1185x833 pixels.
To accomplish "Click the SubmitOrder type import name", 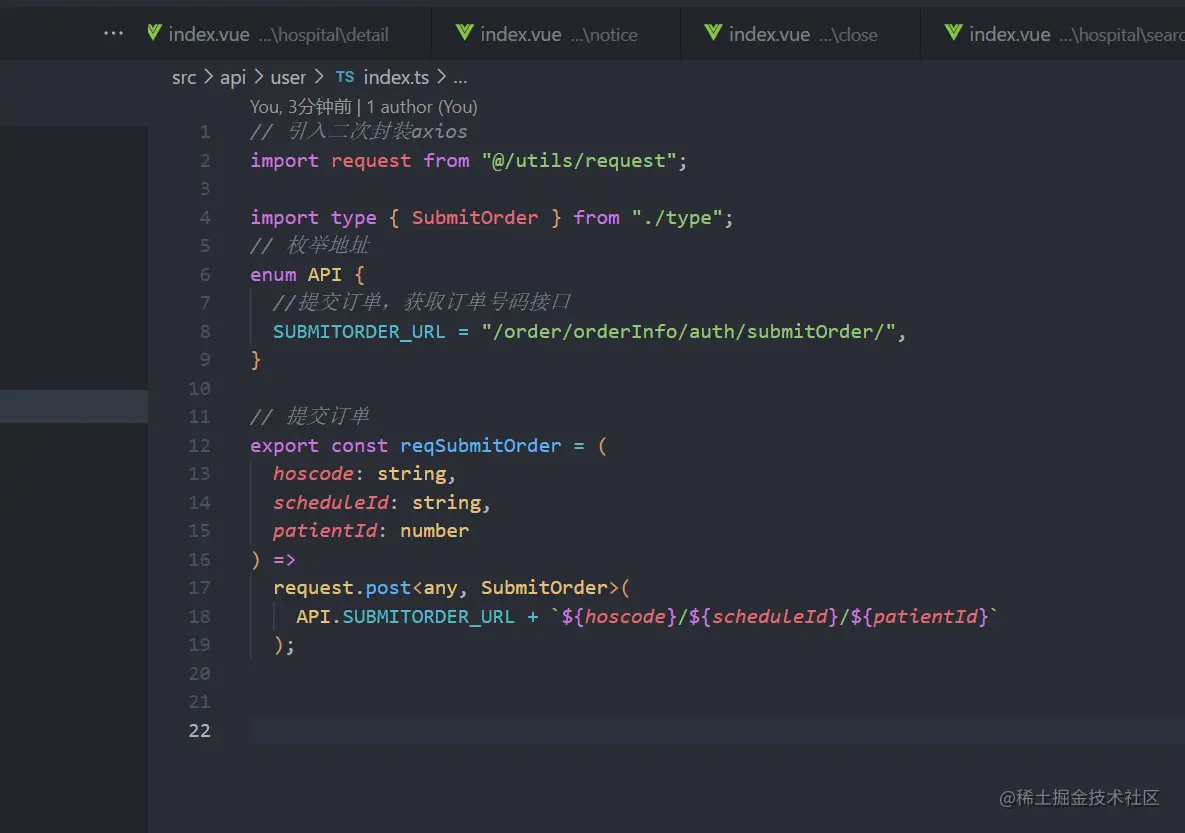I will click(x=475, y=218).
